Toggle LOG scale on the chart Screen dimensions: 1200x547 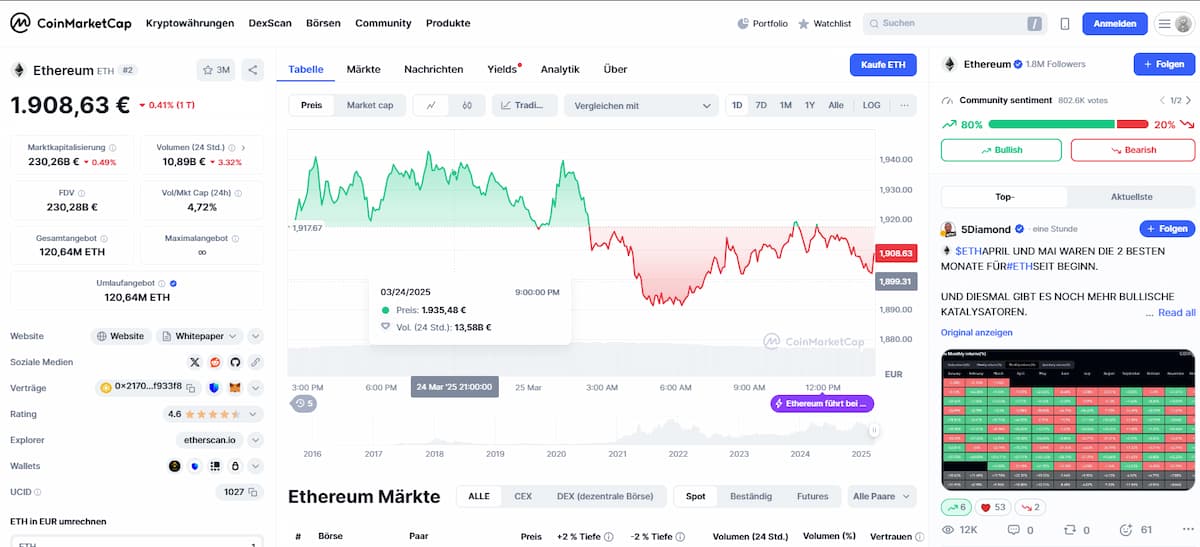tap(872, 105)
